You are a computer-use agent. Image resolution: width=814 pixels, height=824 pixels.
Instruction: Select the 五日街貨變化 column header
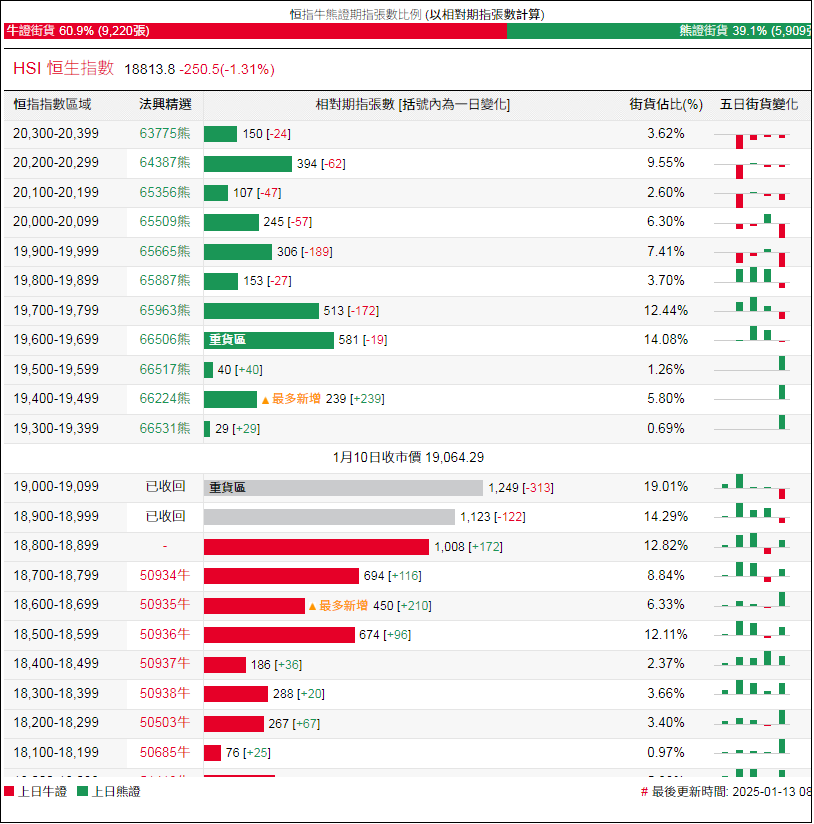(x=758, y=104)
